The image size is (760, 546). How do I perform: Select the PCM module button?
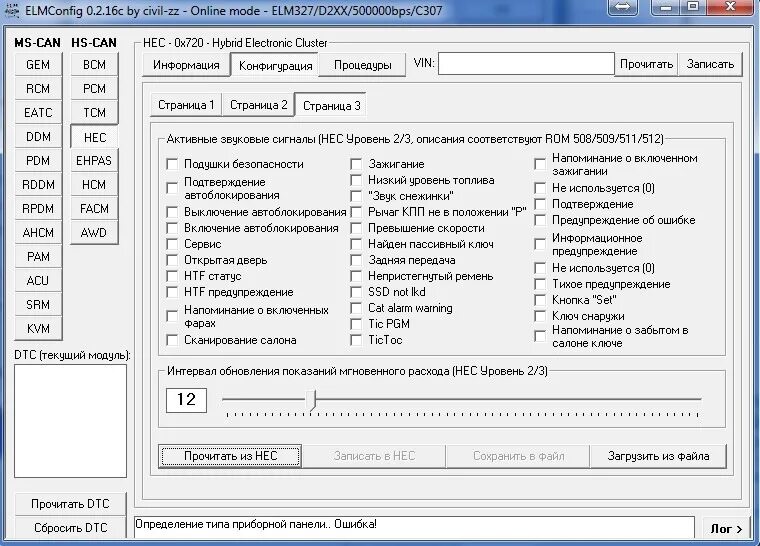[x=94, y=89]
